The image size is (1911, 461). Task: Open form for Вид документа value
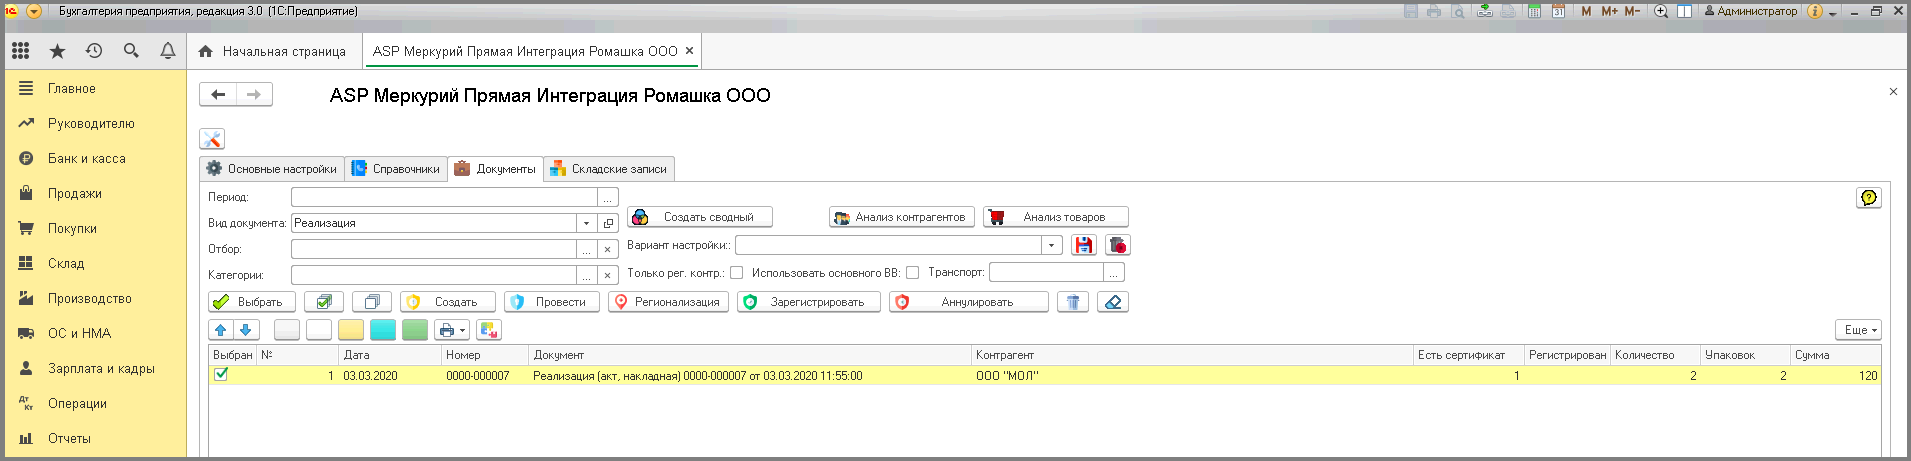point(608,223)
